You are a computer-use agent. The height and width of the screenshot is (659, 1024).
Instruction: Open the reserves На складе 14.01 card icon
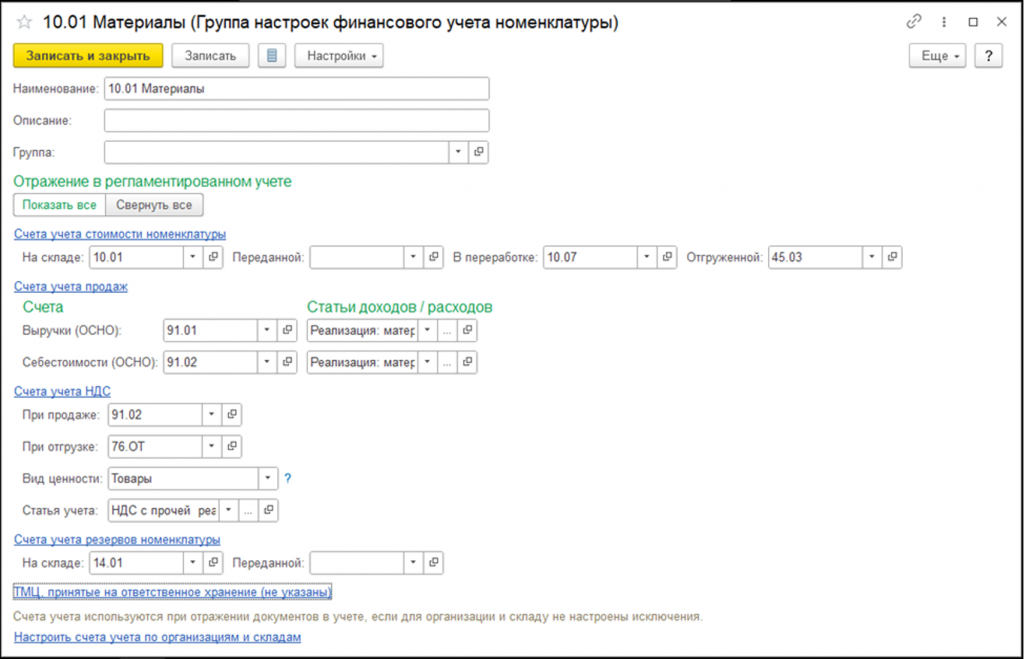pyautogui.click(x=213, y=562)
